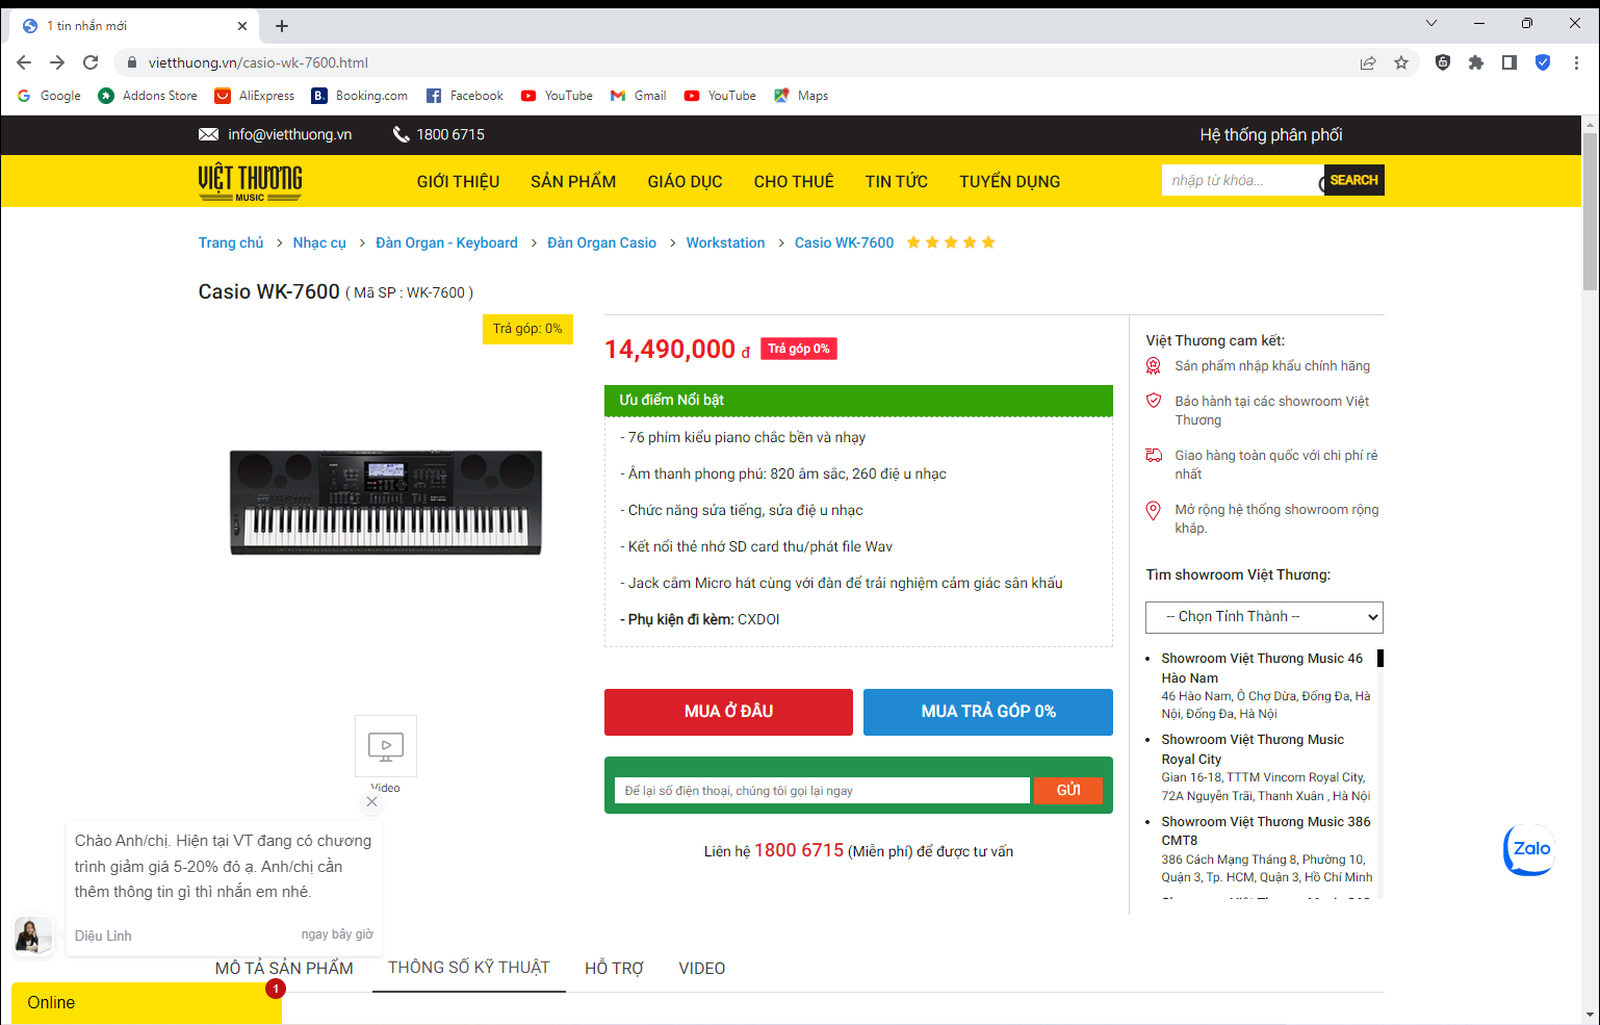The image size is (1600, 1025).
Task: Expand the tab search chevron
Action: pos(1431,23)
